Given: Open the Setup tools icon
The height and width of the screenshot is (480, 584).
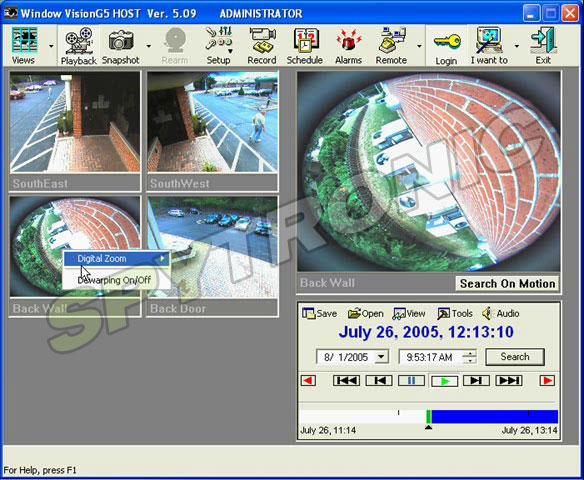Looking at the screenshot, I should 219,46.
